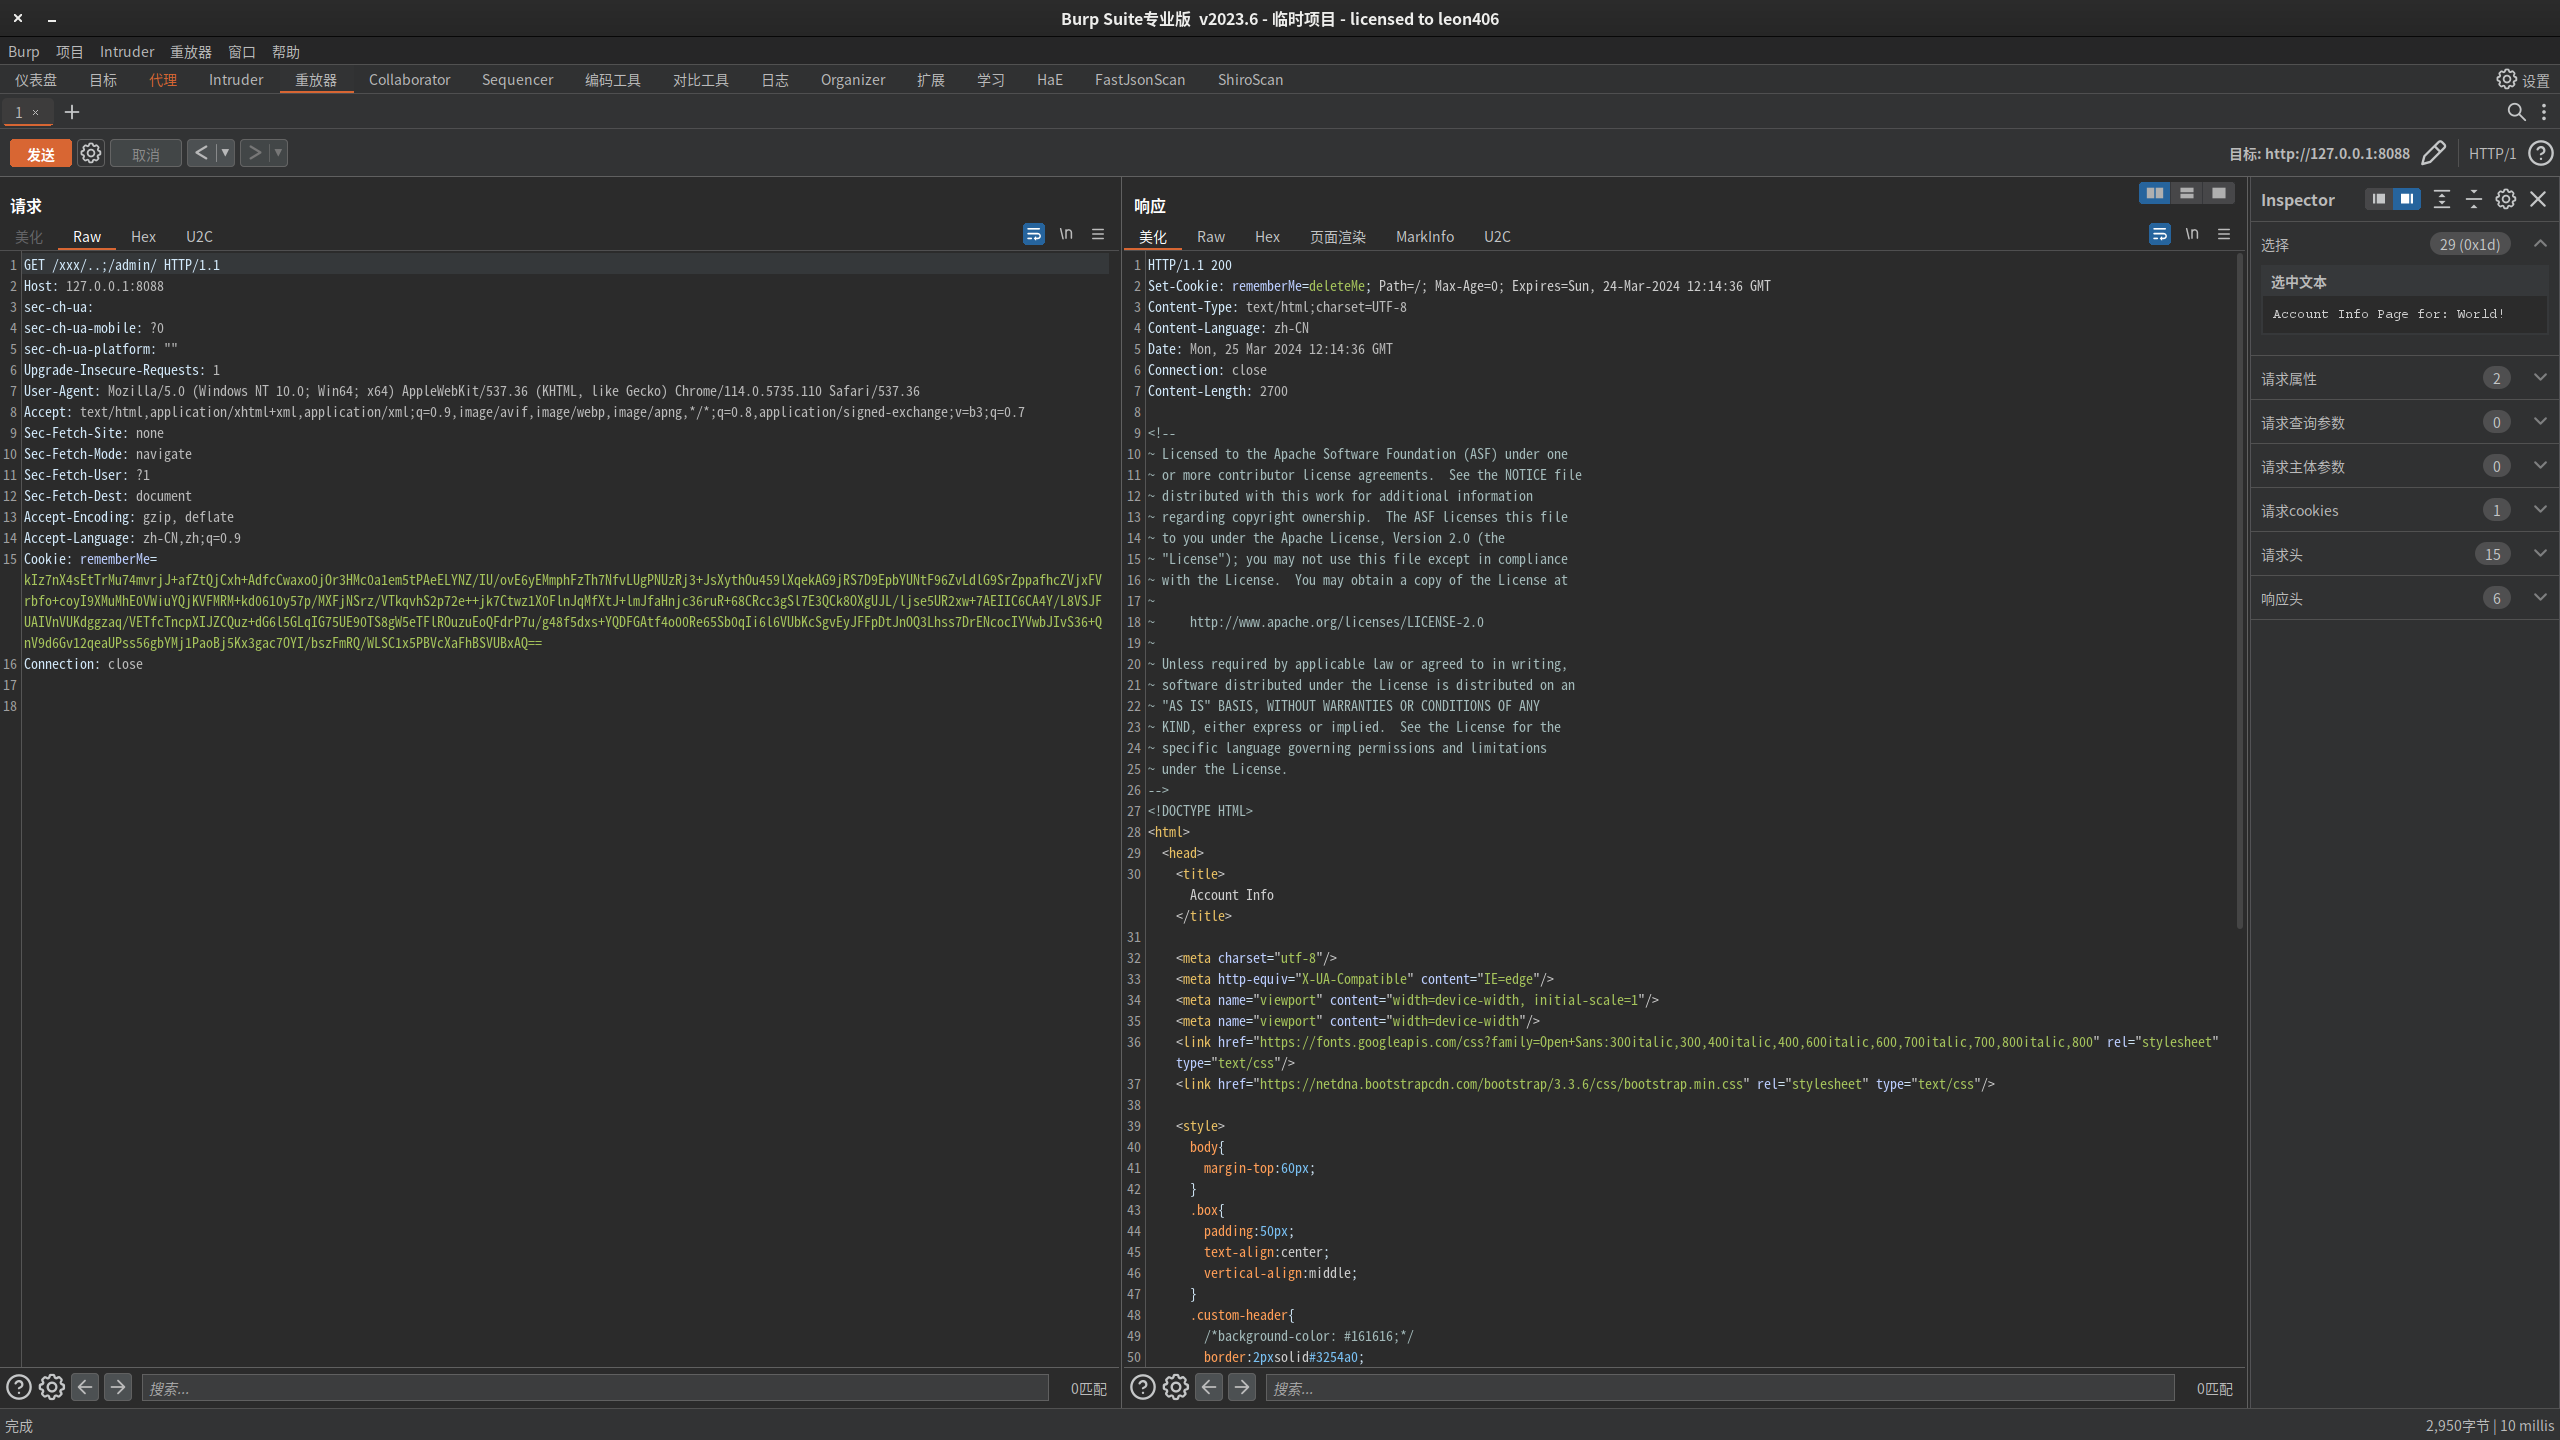Open the 设置 settings in top bar

click(x=2523, y=80)
